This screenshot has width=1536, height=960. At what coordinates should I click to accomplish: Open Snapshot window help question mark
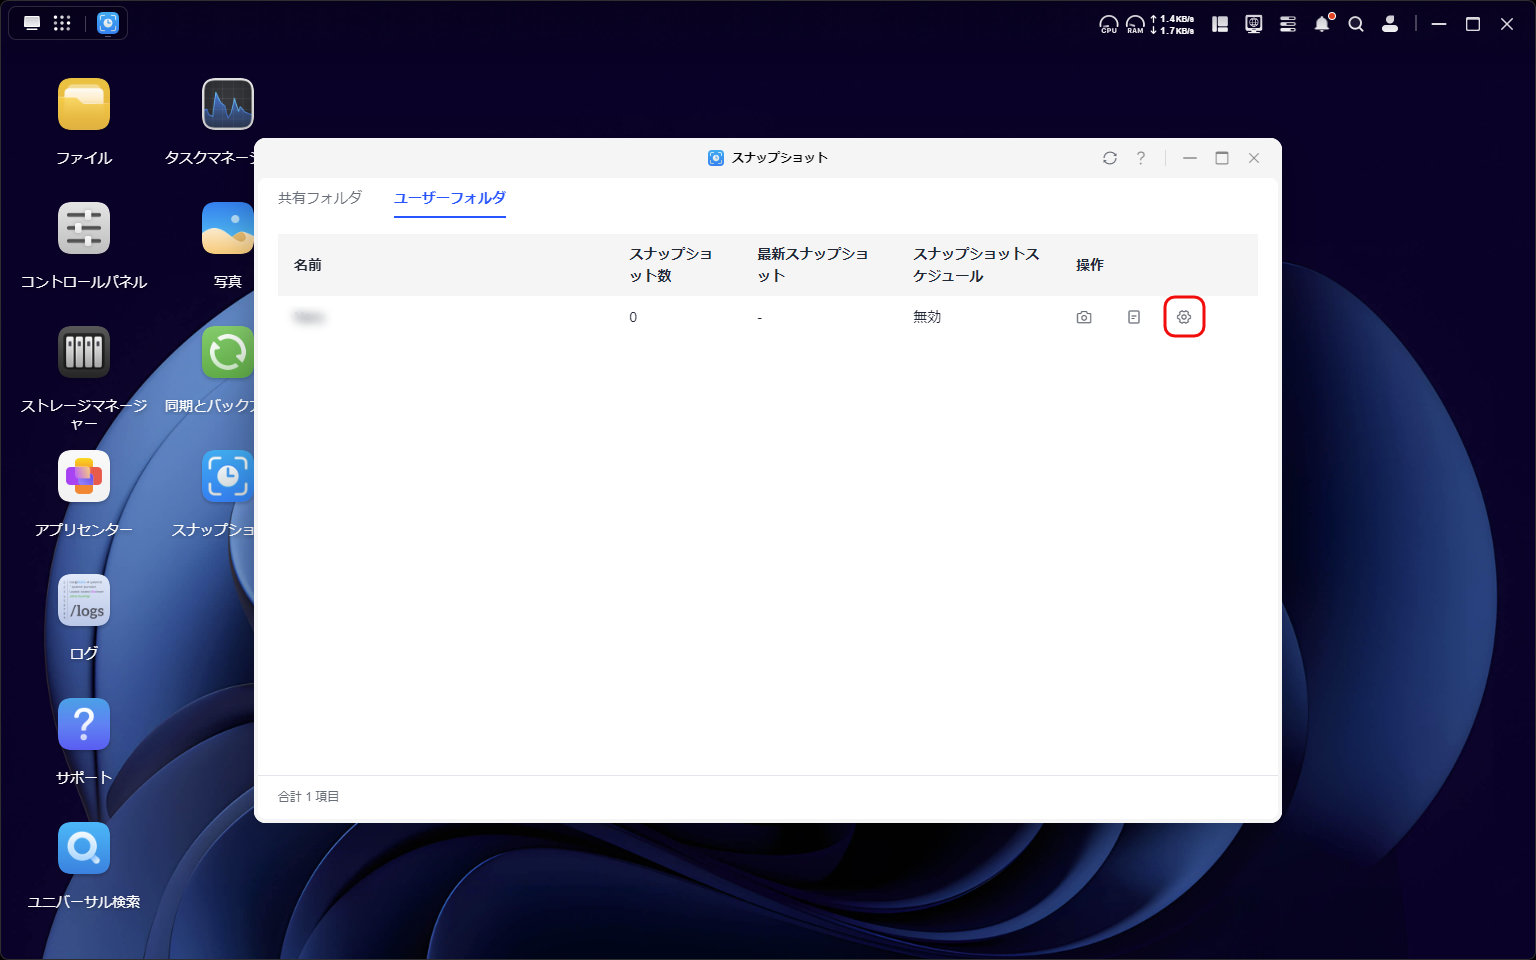pyautogui.click(x=1141, y=158)
